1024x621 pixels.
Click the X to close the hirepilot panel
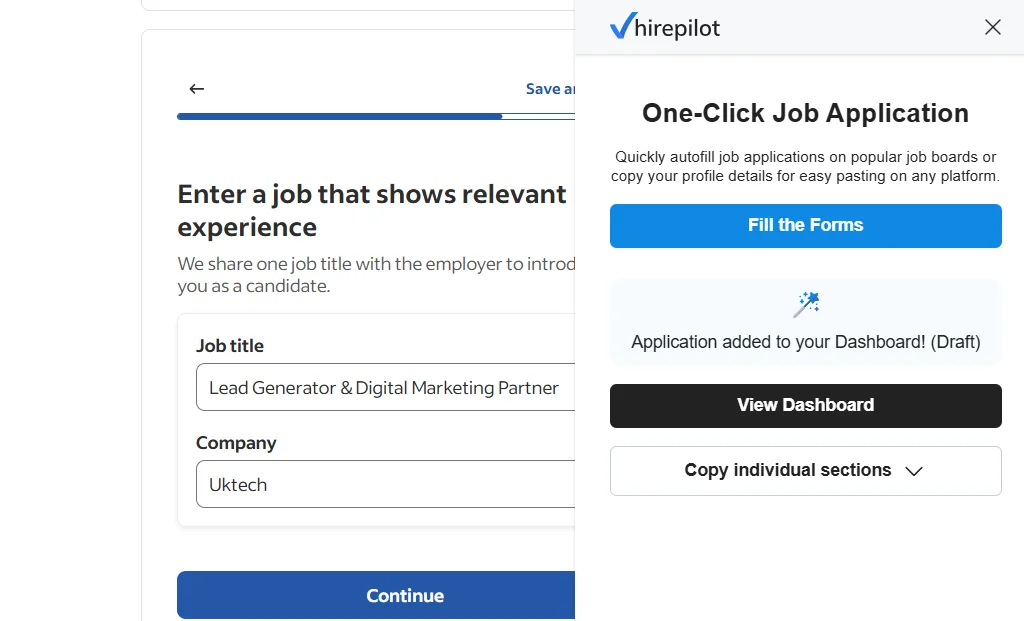(x=992, y=27)
